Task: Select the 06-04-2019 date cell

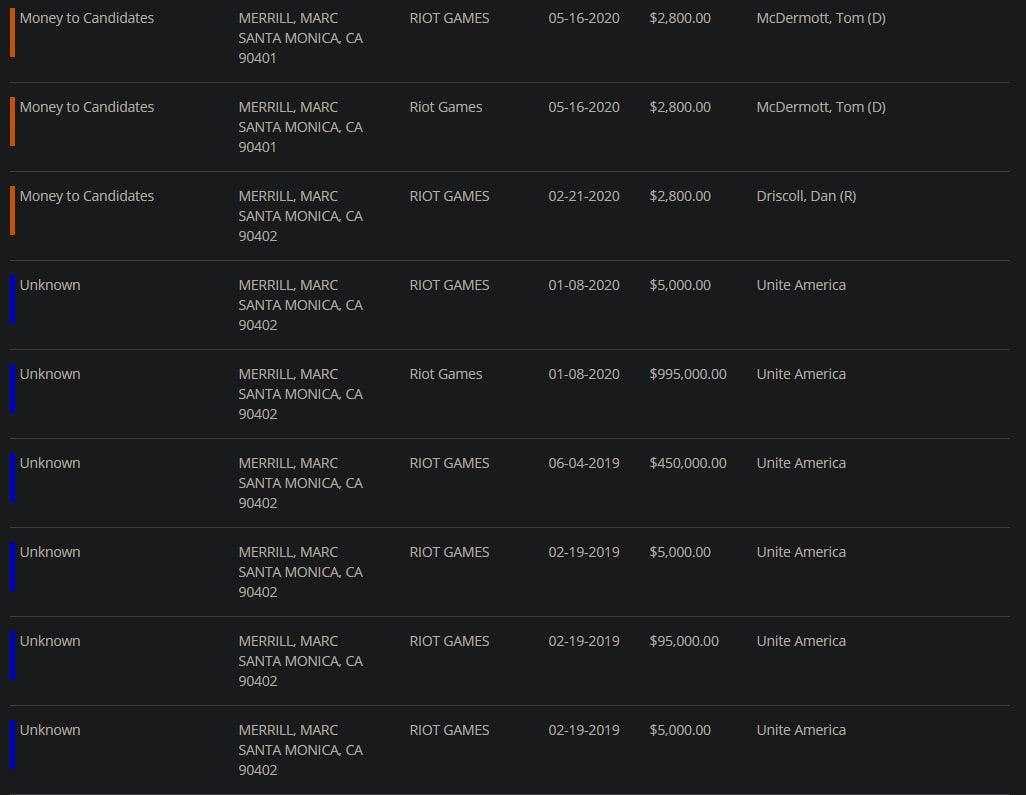Action: coord(584,463)
